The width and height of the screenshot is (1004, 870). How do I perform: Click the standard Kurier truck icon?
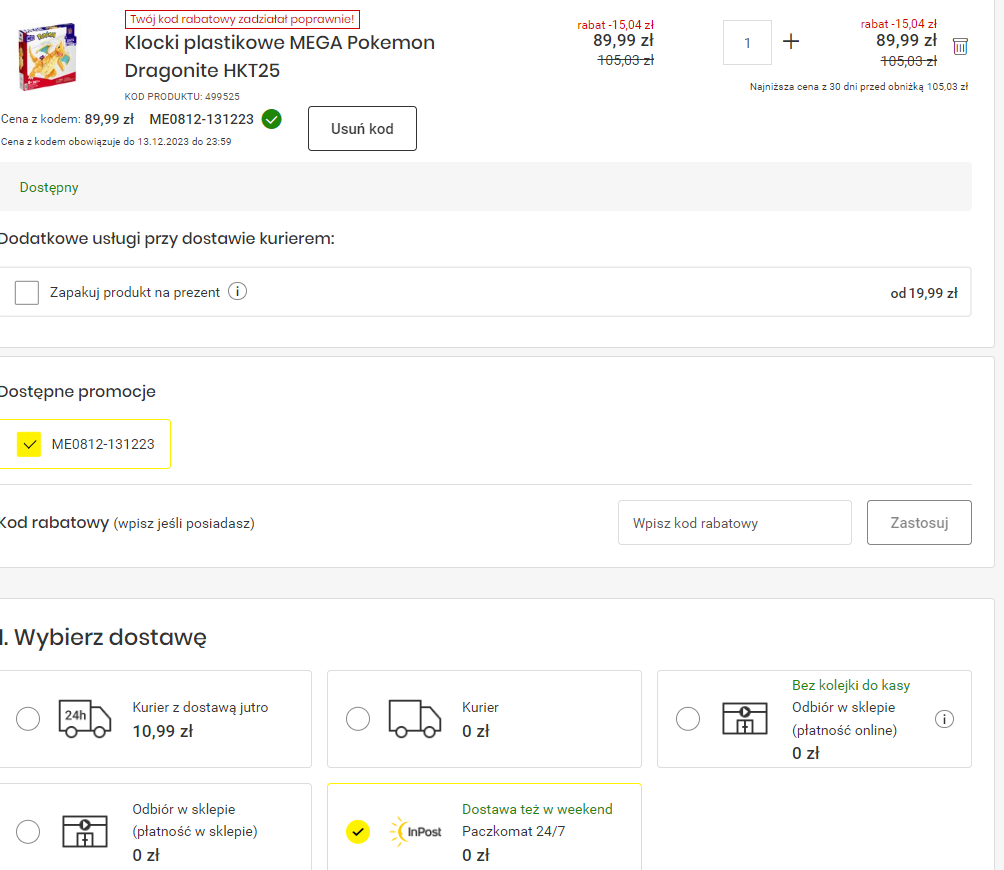coord(414,718)
